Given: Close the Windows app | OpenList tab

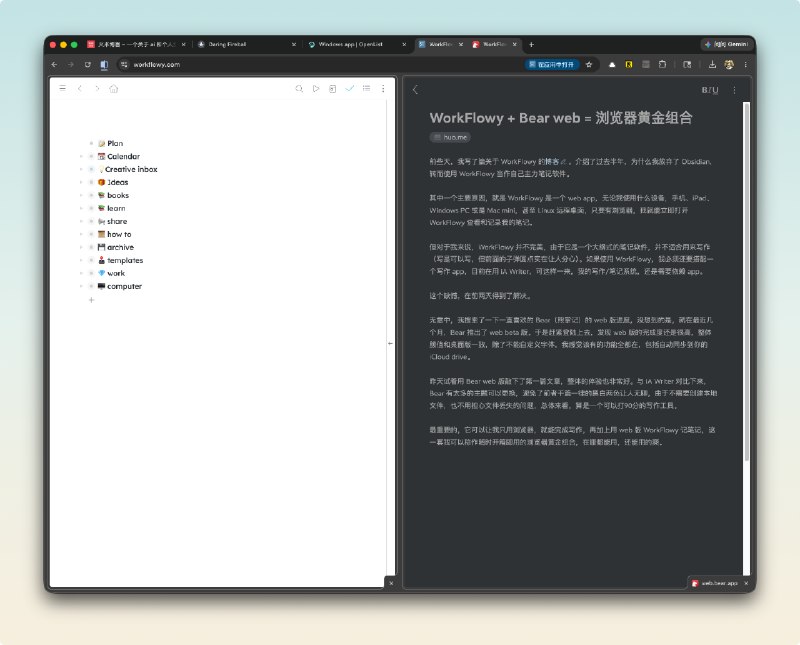Looking at the screenshot, I should click(404, 44).
